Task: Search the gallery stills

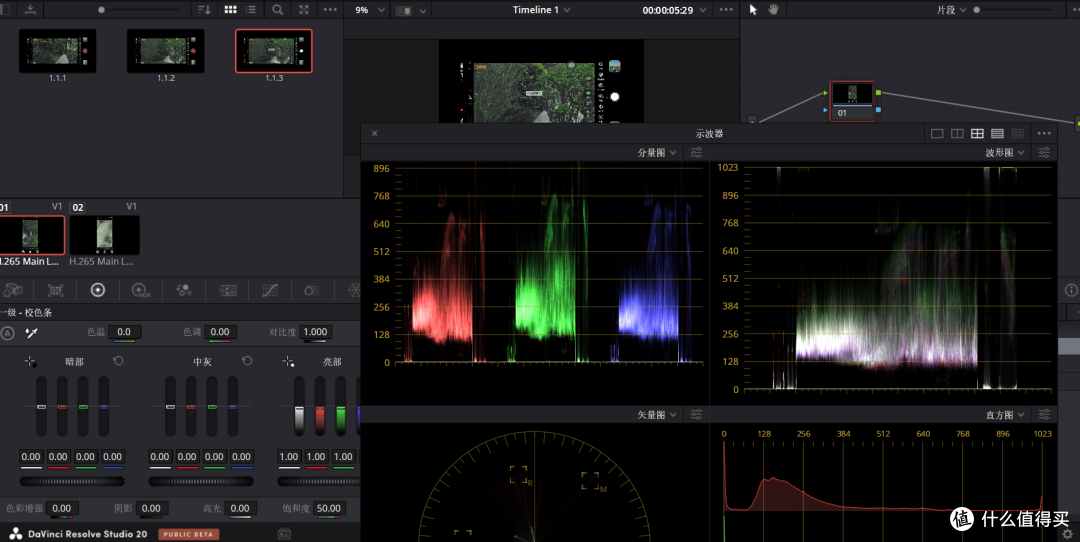Action: [277, 10]
